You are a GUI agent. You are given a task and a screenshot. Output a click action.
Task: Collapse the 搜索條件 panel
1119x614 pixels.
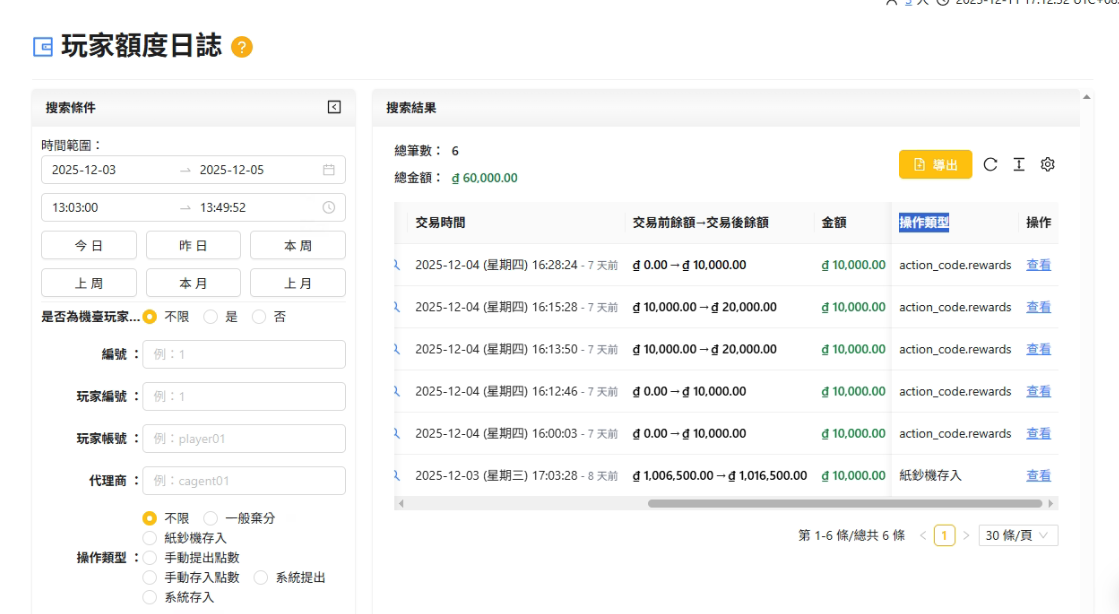[x=334, y=107]
